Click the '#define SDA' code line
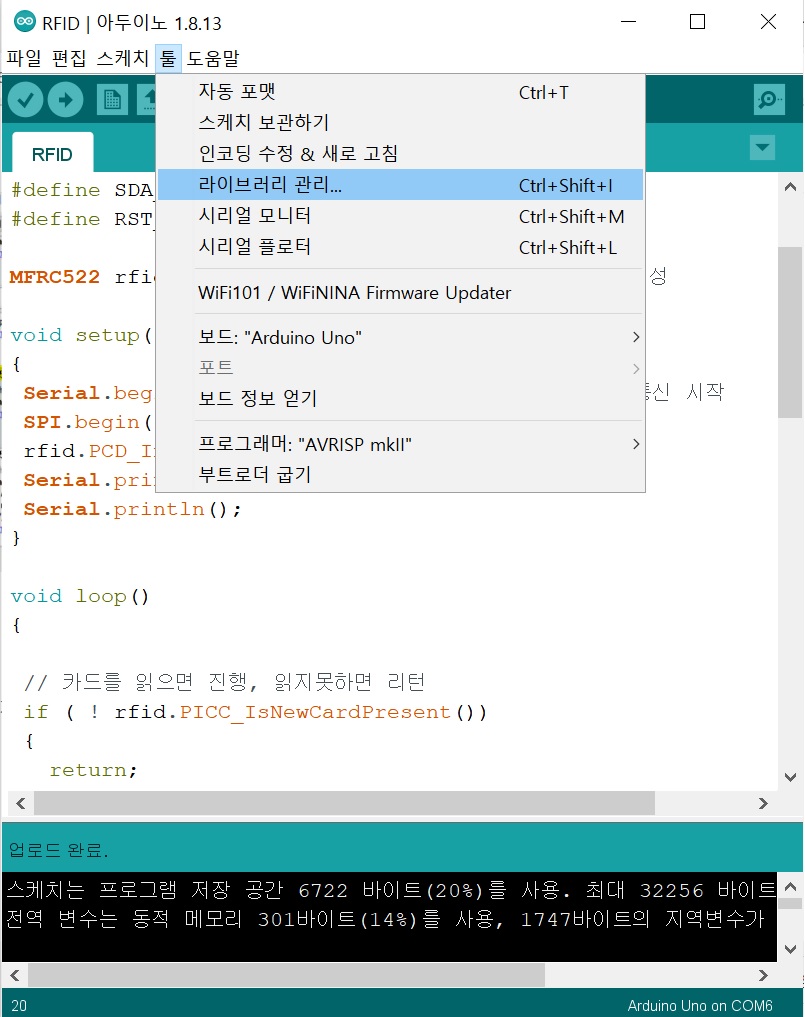The image size is (805, 1017). coord(82,190)
